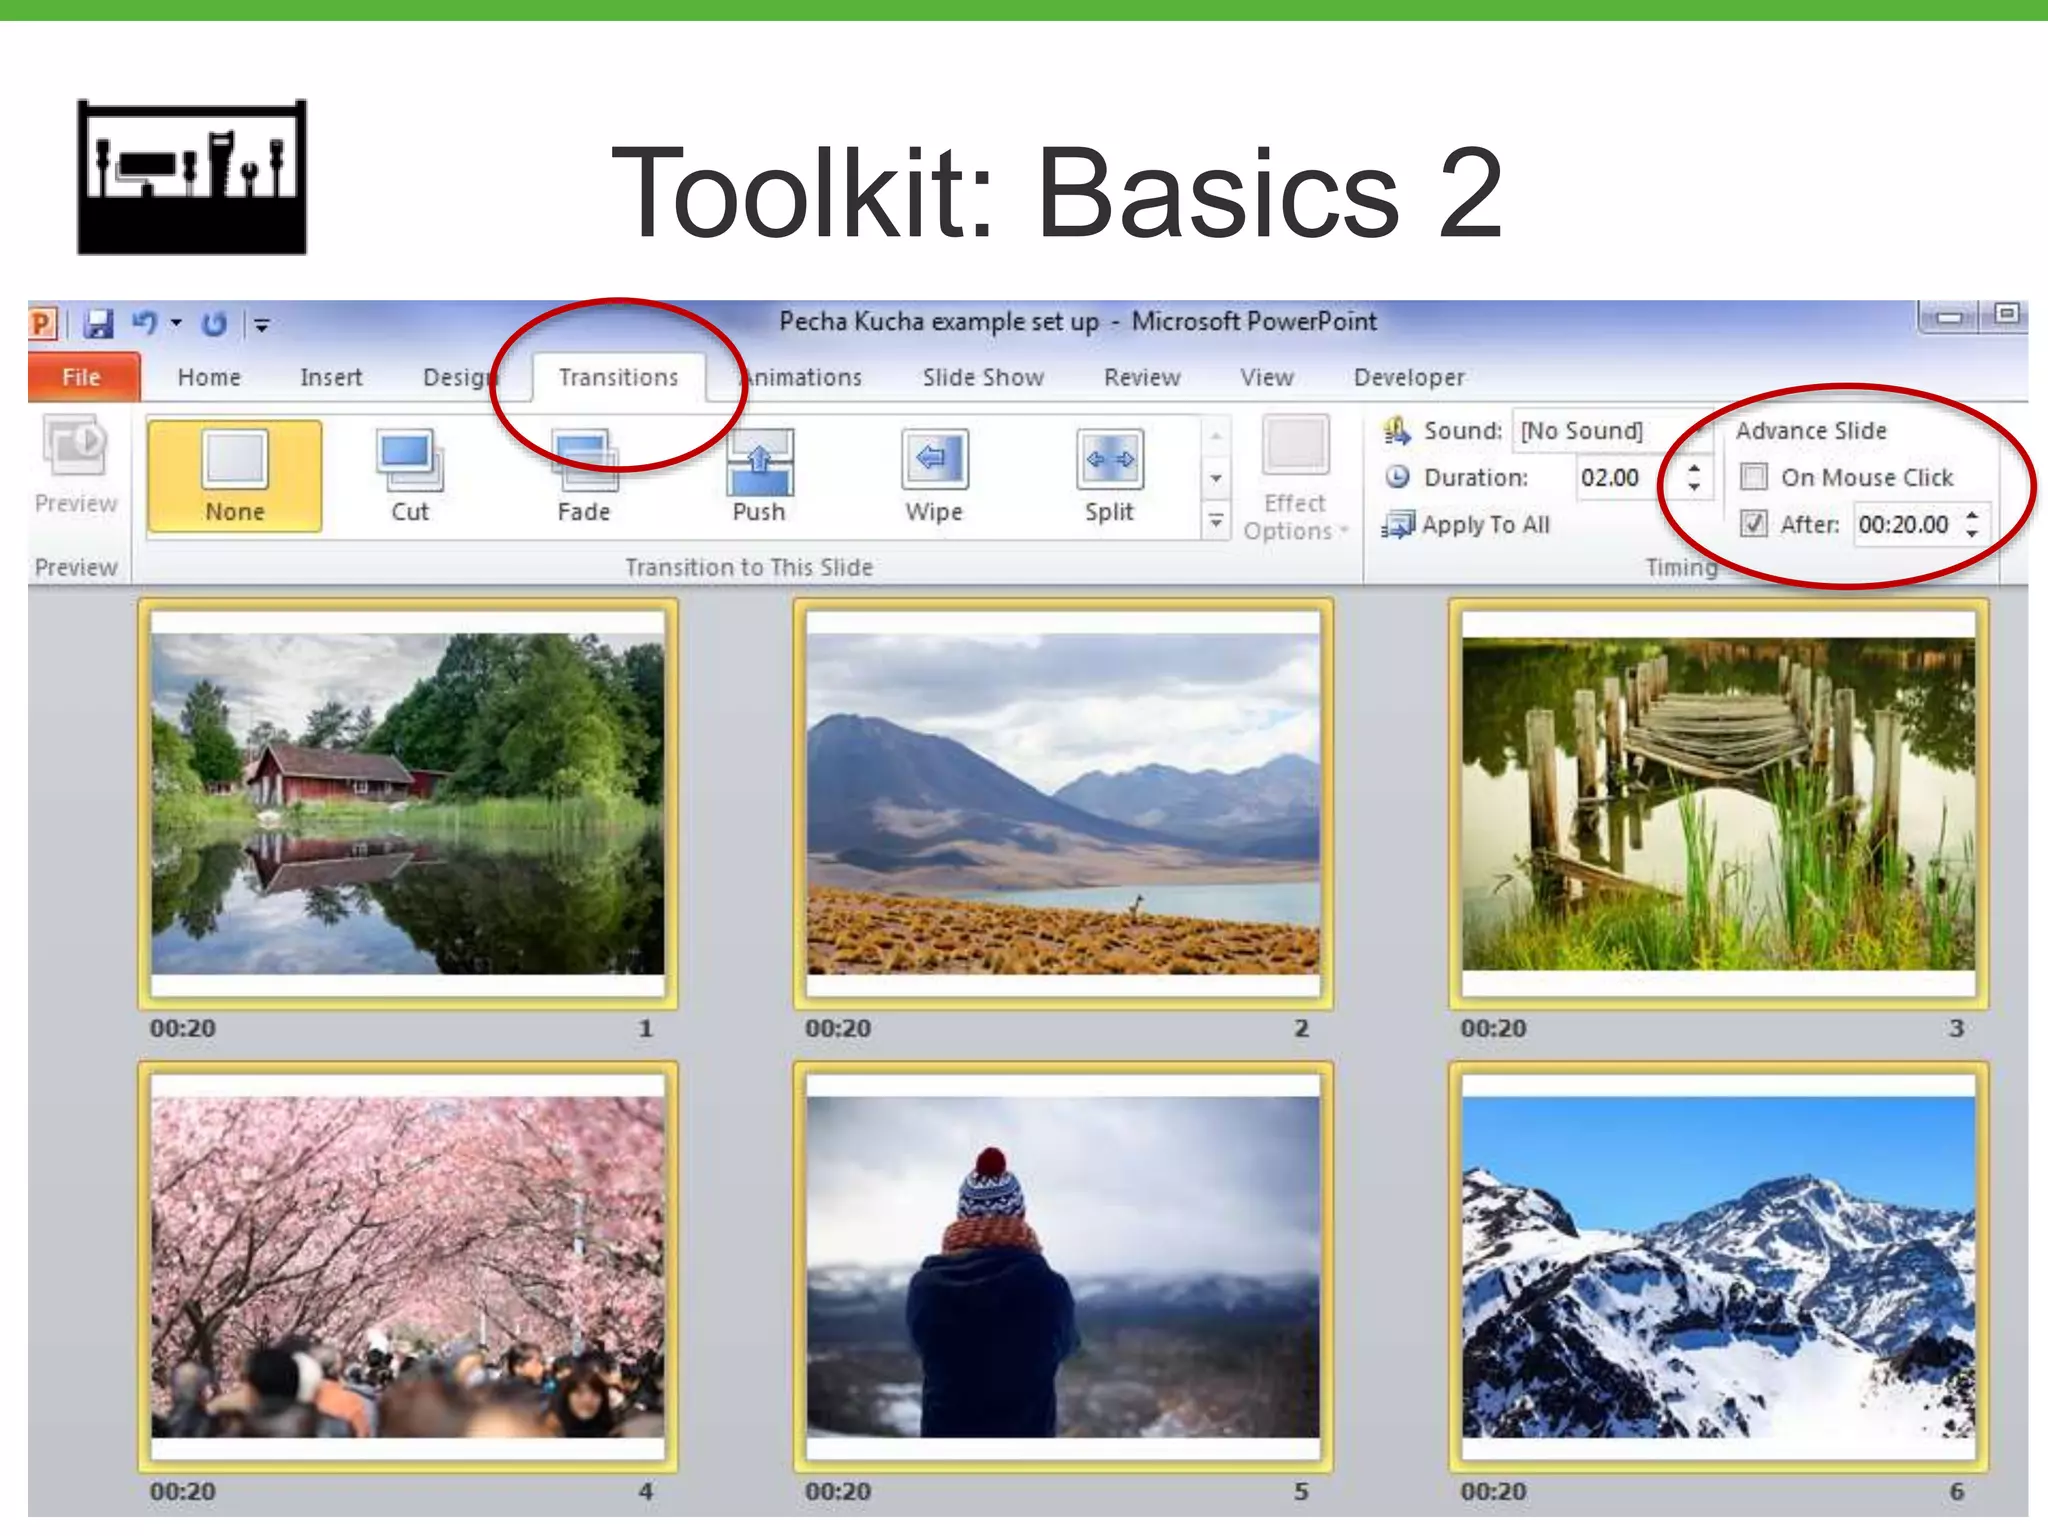Apply the Split transition
The height and width of the screenshot is (1536, 2048).
(x=1109, y=475)
